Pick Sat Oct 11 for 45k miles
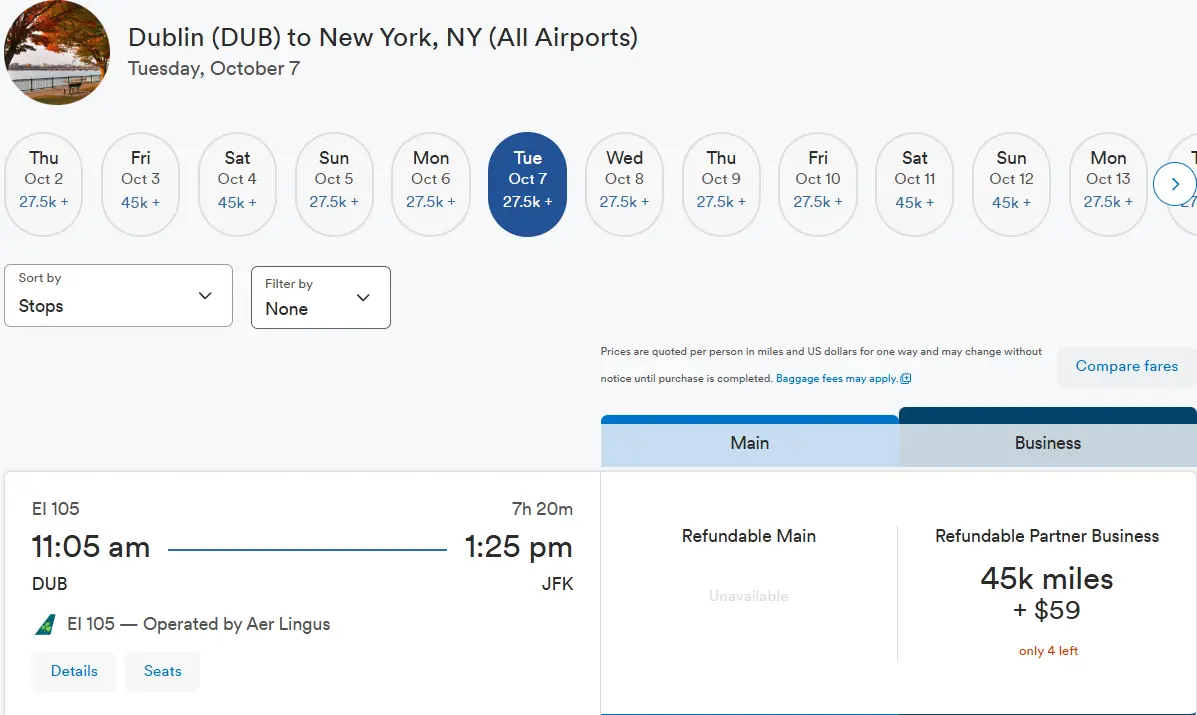 tap(915, 184)
